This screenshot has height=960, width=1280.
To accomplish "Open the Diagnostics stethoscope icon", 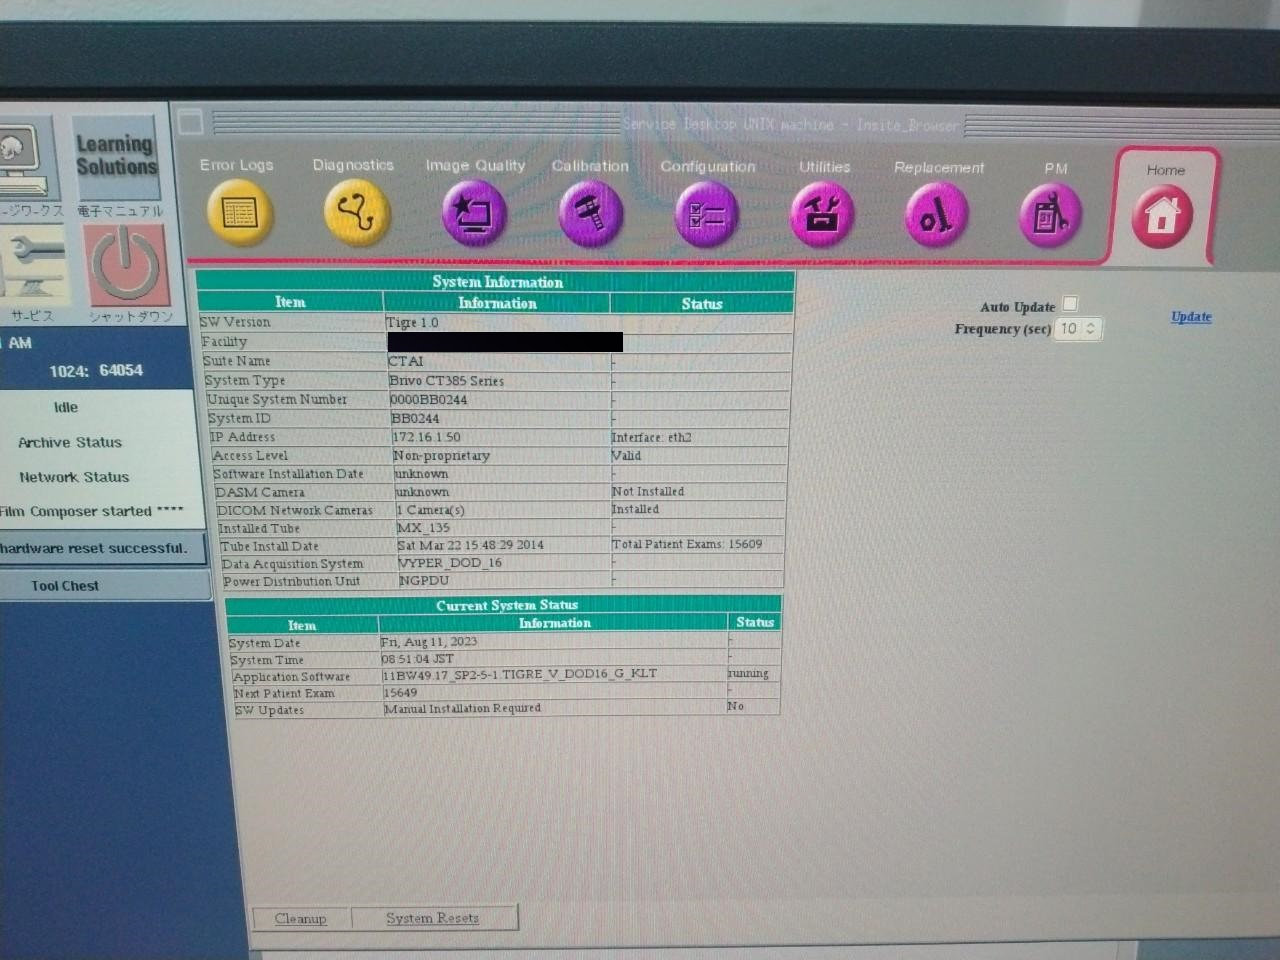I will [x=355, y=213].
